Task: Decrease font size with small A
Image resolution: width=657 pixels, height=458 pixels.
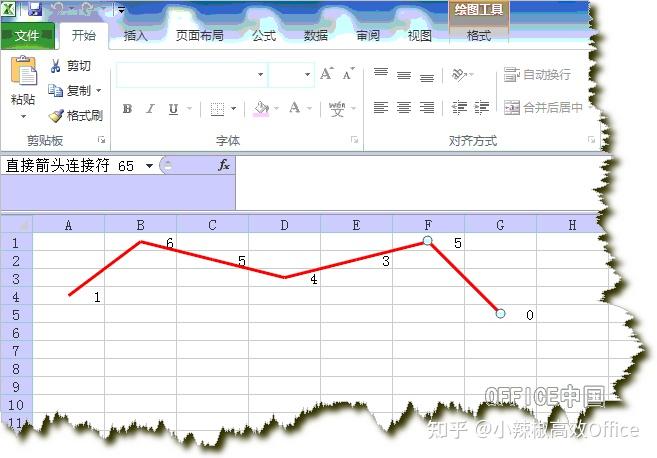Action: pyautogui.click(x=348, y=74)
